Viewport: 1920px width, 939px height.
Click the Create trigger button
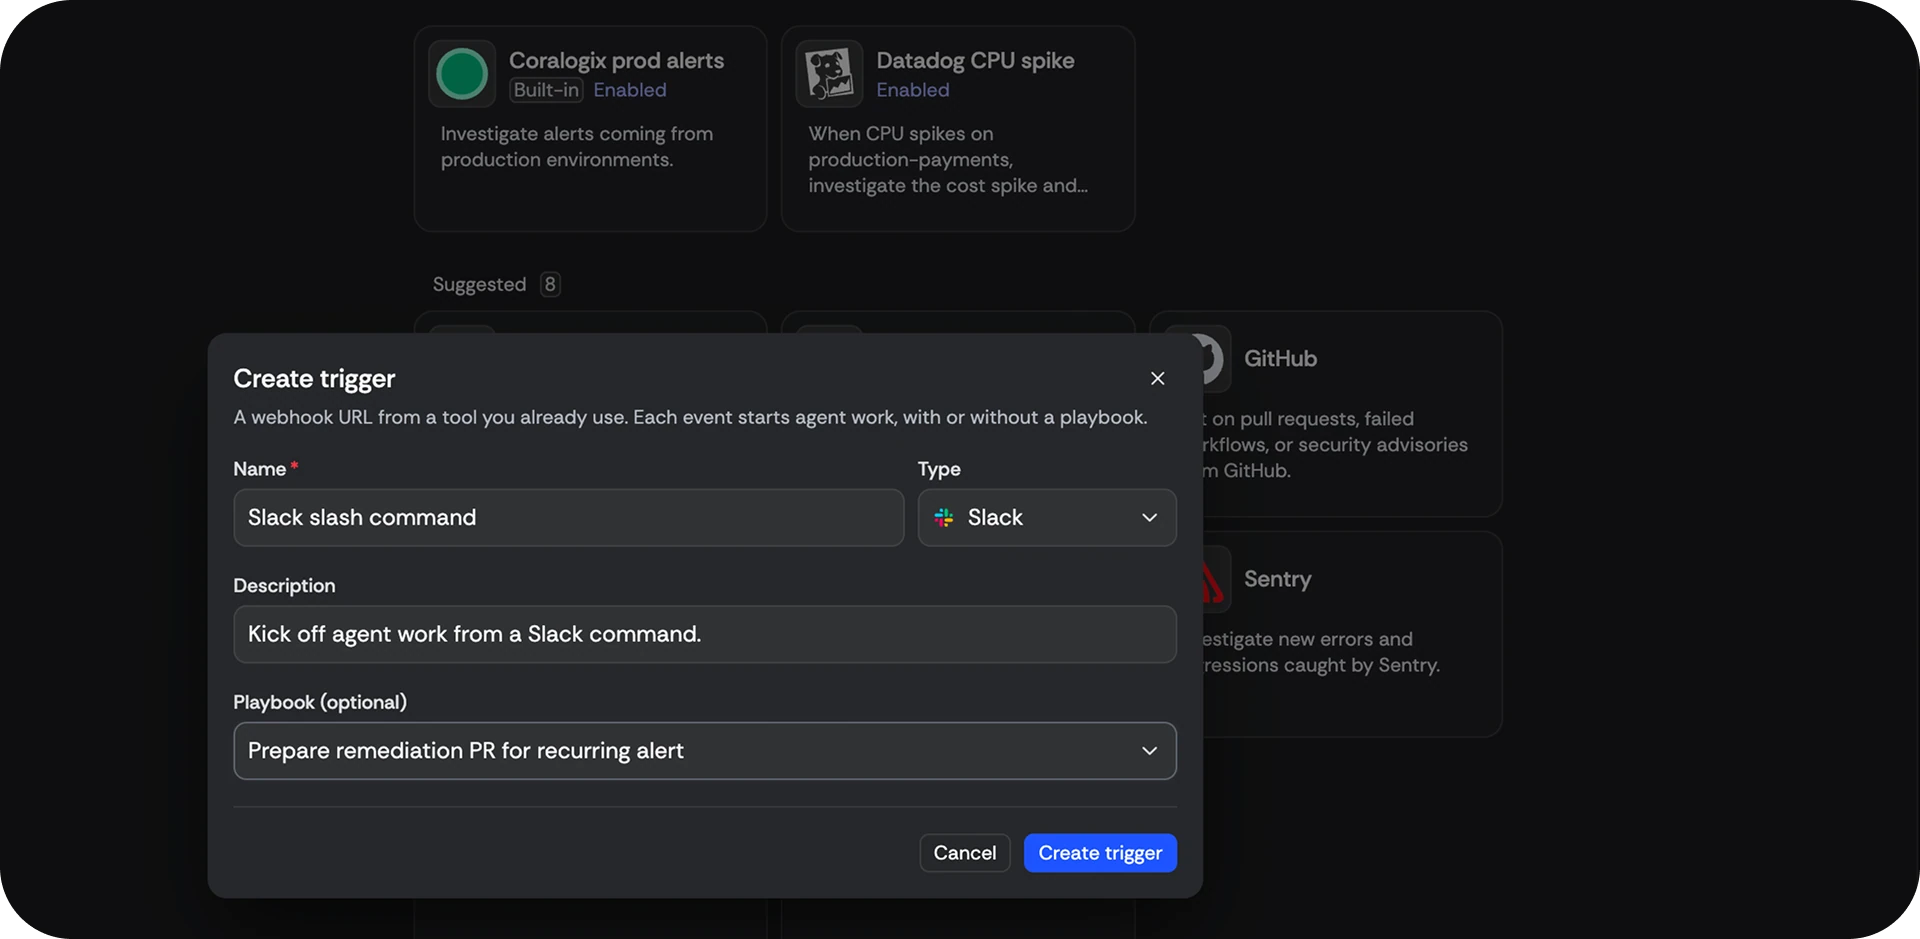coord(1100,853)
